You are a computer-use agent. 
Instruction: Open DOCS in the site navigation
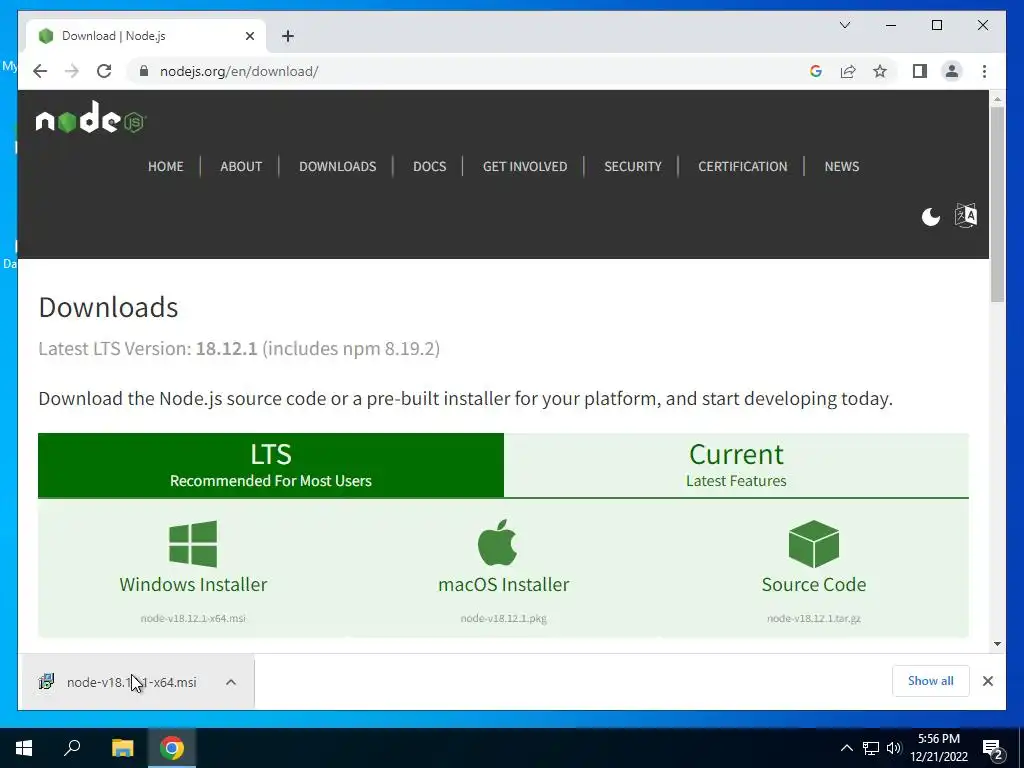[x=430, y=167]
